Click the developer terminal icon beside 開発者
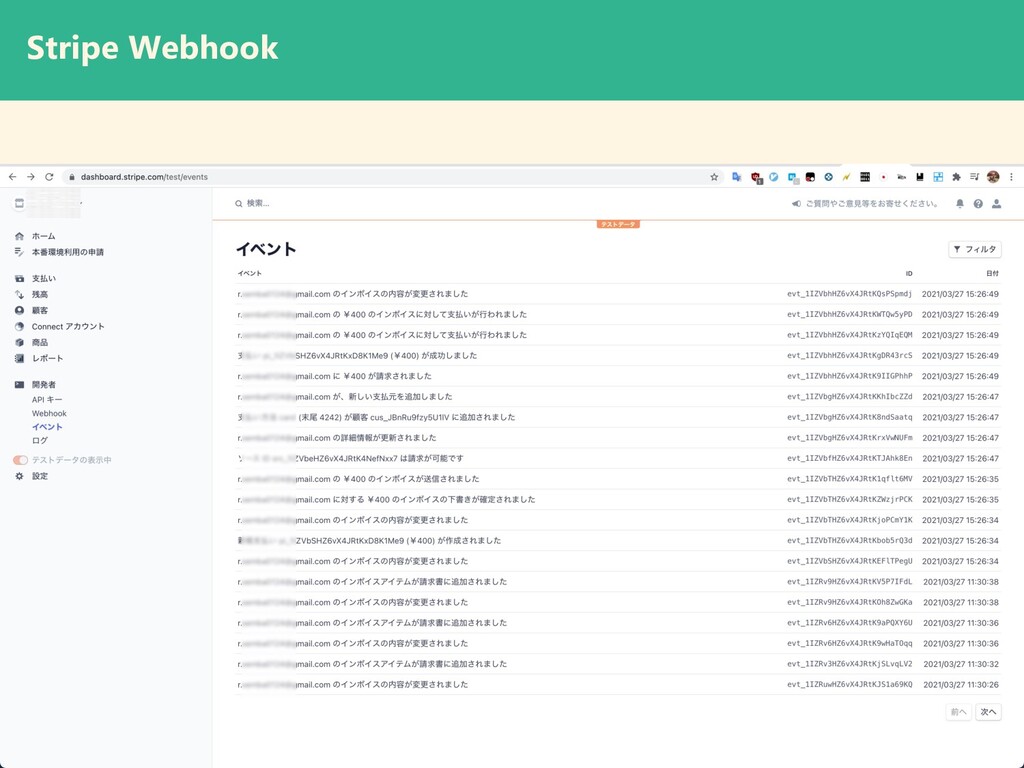1024x768 pixels. (19, 385)
